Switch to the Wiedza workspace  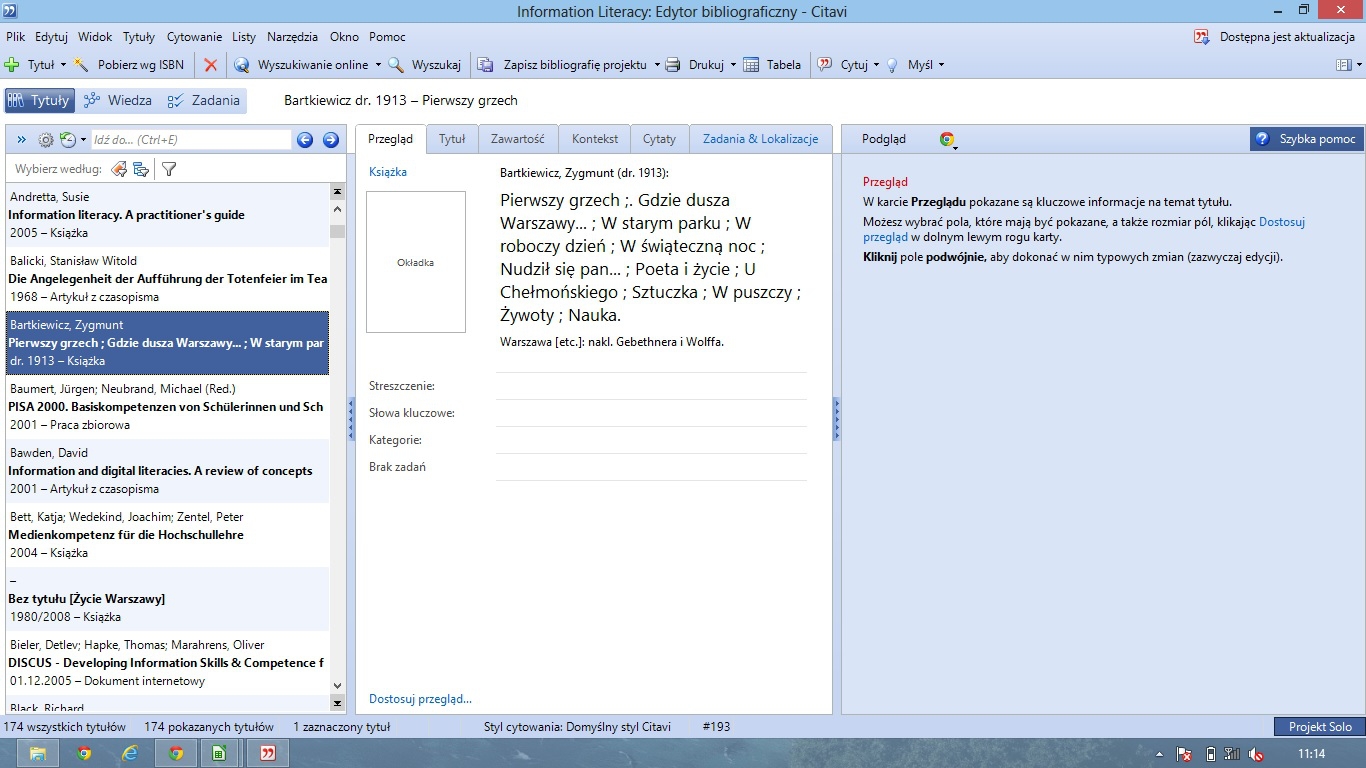(118, 100)
